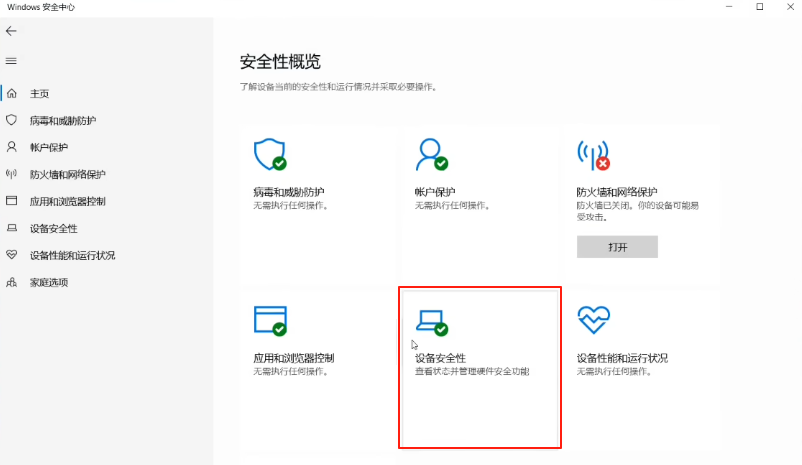Click the large laptop device security icon
This screenshot has width=802, height=465.
(432, 322)
